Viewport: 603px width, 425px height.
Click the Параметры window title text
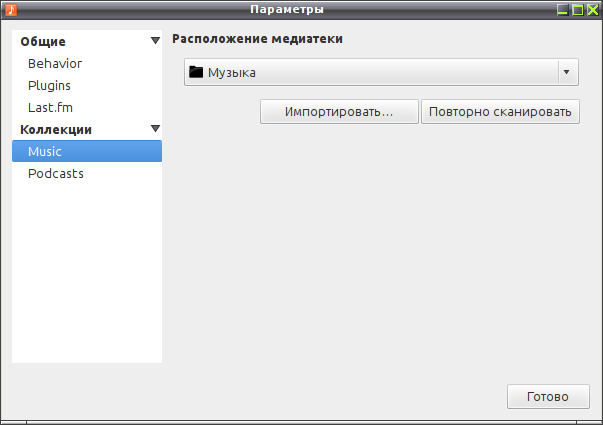(287, 9)
